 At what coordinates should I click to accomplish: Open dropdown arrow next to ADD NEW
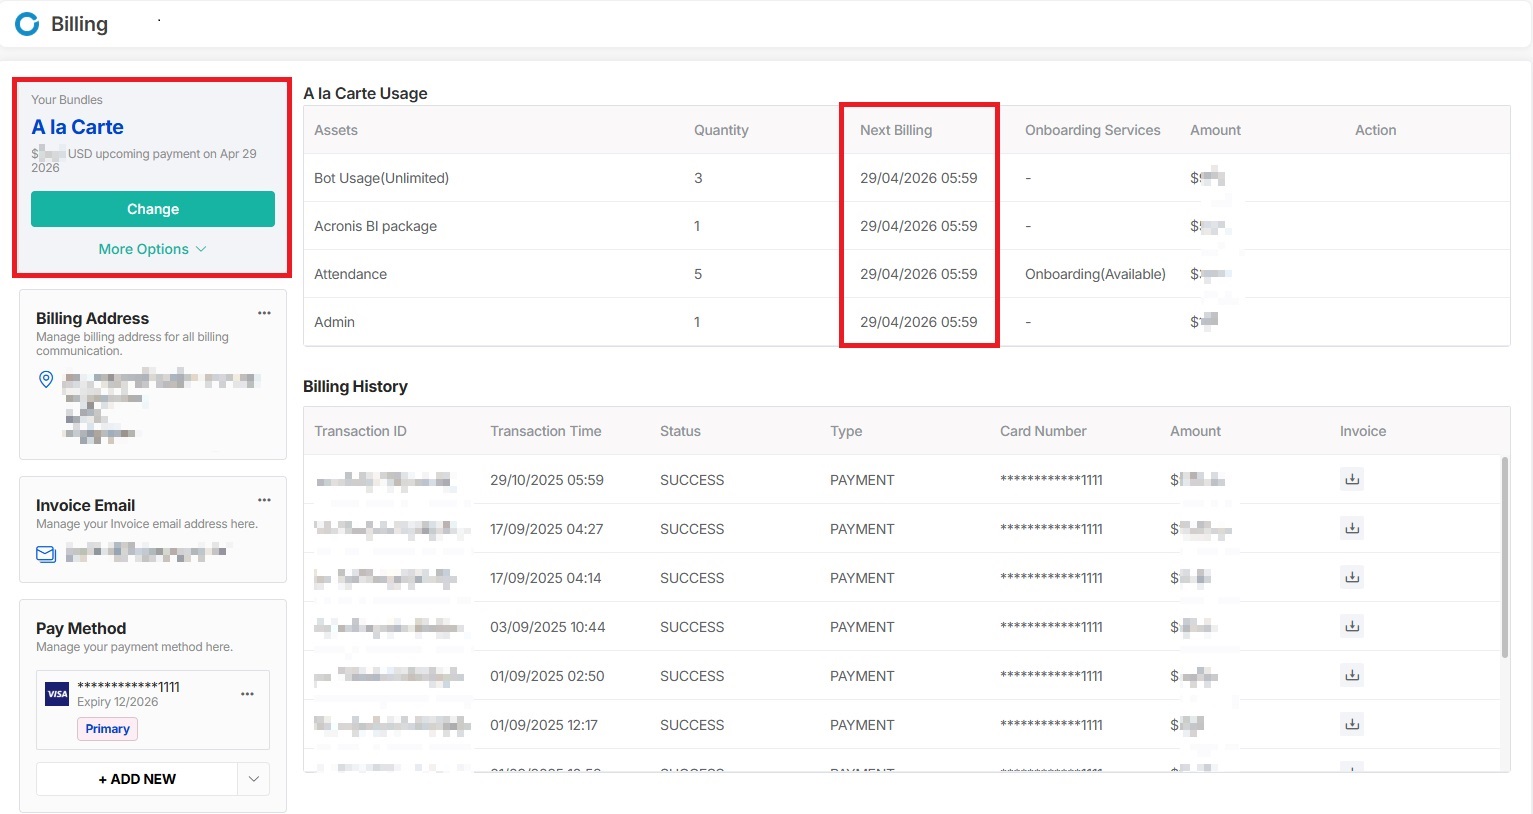[x=254, y=779]
